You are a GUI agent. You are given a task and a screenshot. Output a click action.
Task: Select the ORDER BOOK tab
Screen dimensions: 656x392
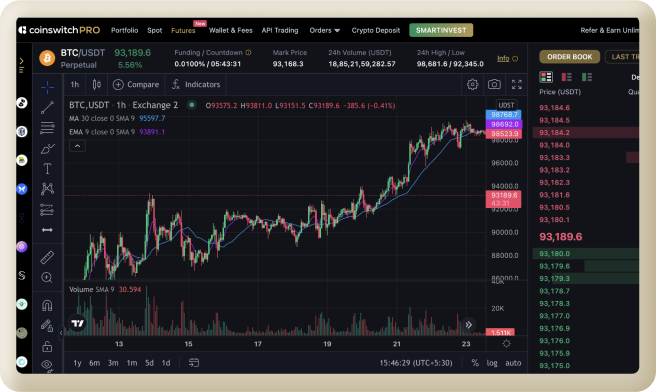point(569,56)
